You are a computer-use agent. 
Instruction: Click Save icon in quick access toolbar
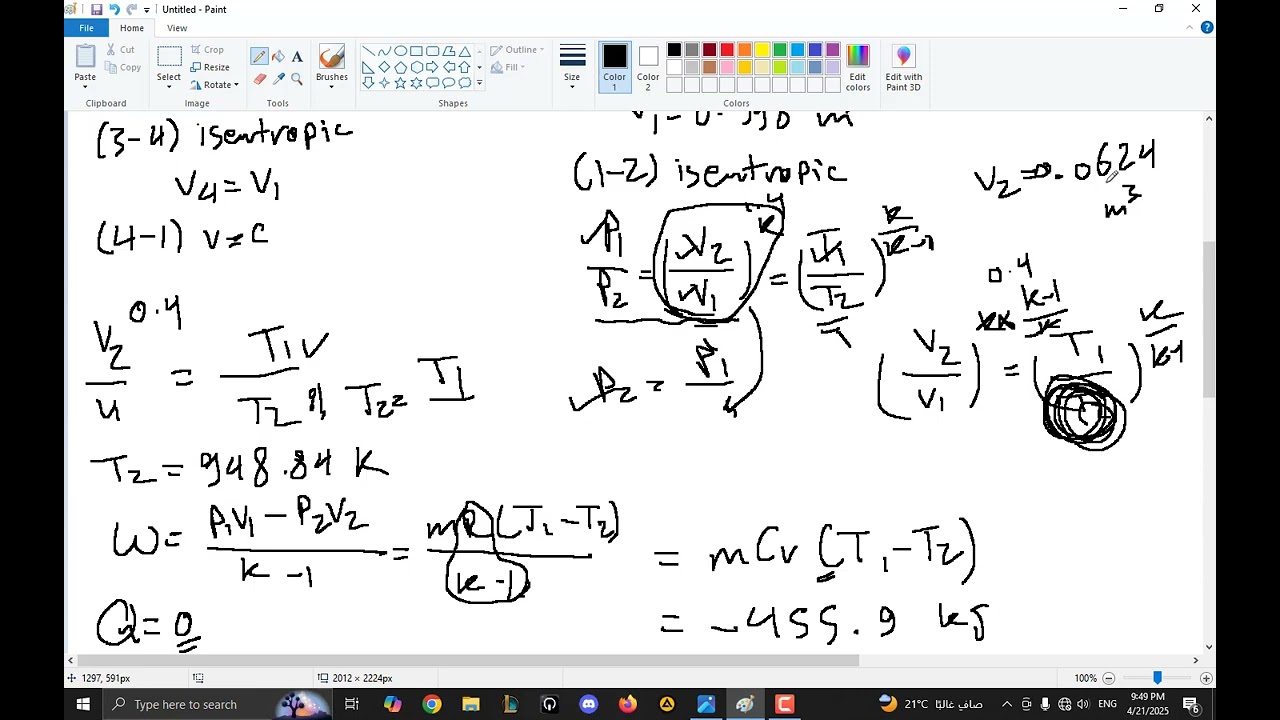tap(96, 9)
